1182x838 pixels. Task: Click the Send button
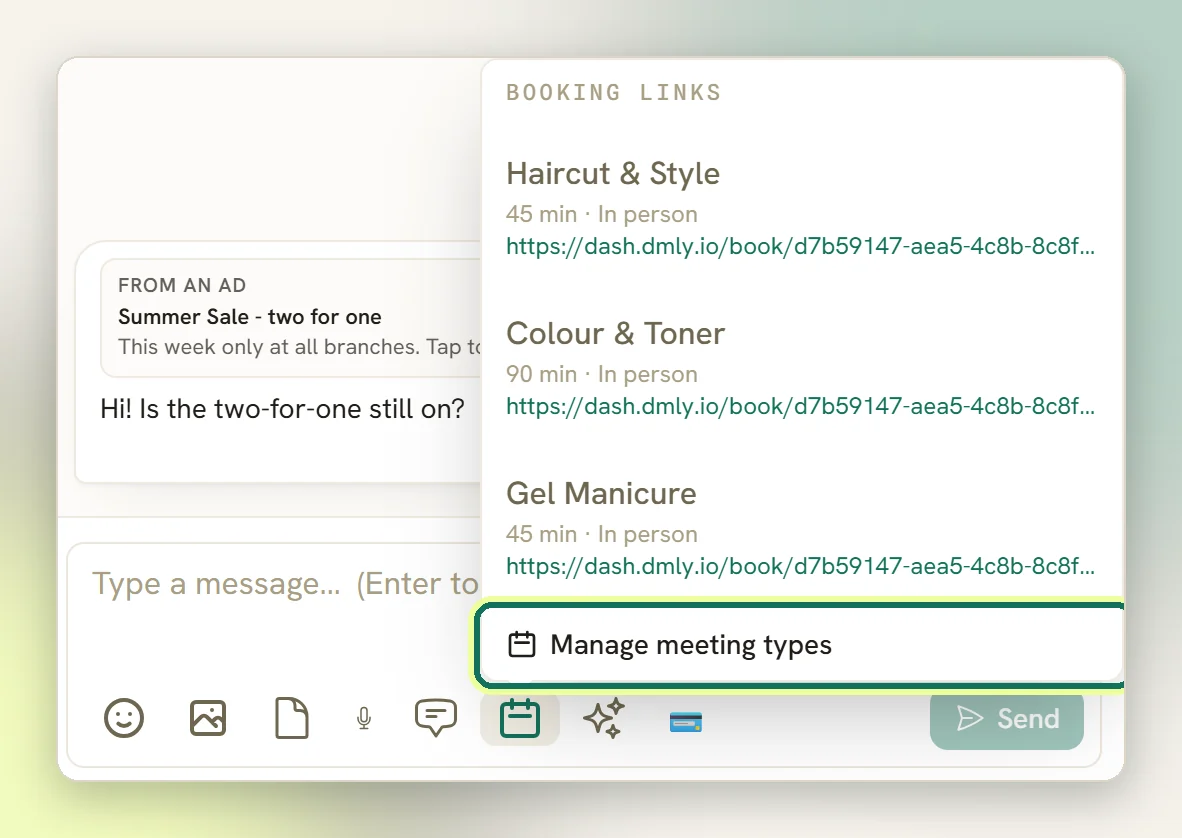point(1007,719)
